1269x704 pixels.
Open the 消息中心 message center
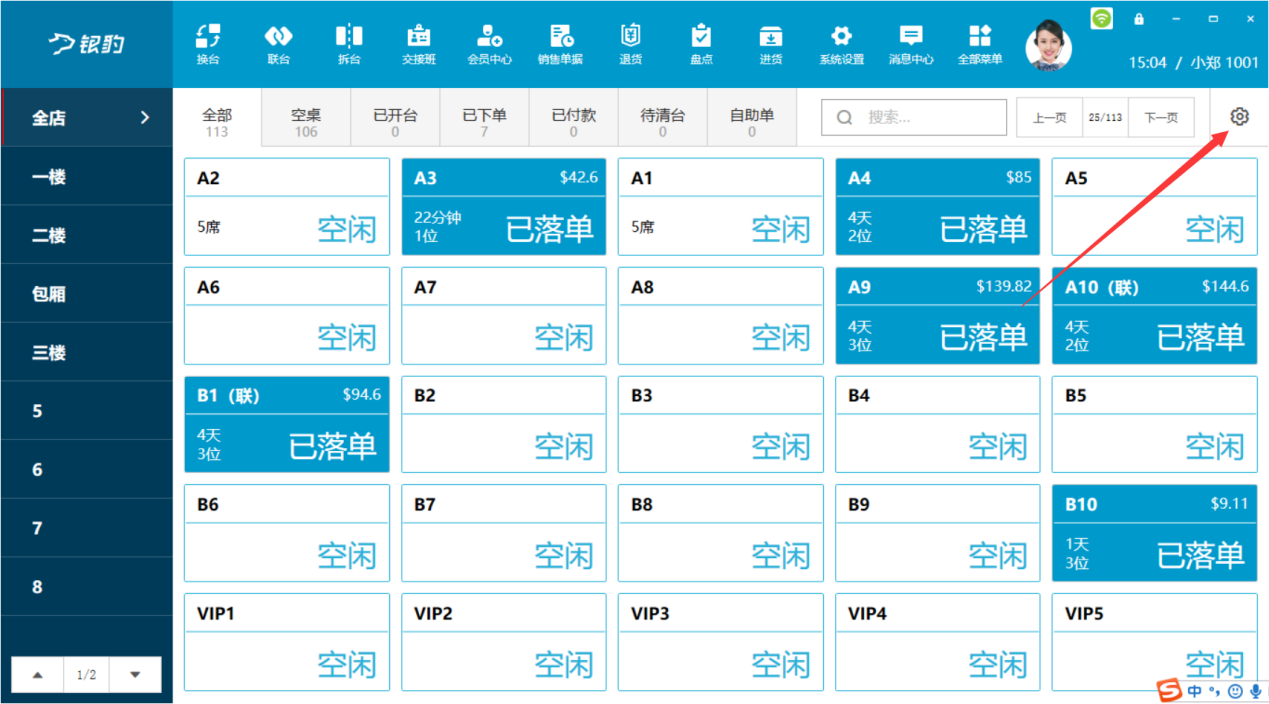coord(911,44)
